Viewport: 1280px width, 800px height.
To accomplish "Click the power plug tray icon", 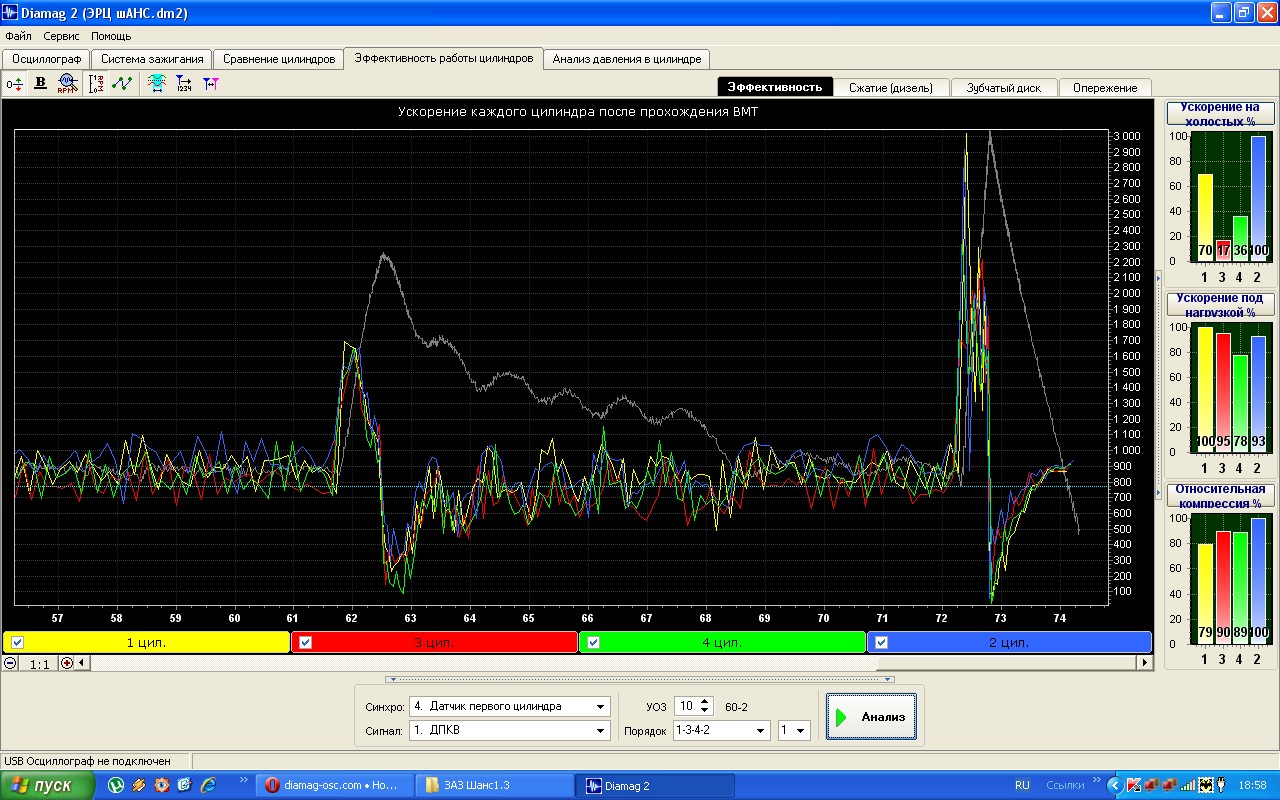I will (x=1220, y=785).
